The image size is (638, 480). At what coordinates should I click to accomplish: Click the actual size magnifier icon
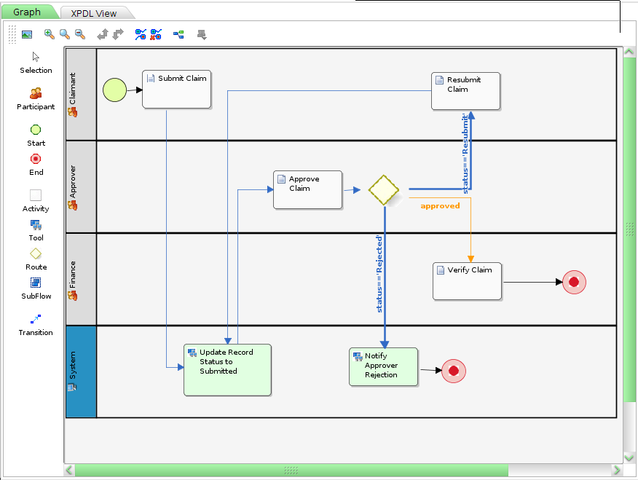pos(65,34)
